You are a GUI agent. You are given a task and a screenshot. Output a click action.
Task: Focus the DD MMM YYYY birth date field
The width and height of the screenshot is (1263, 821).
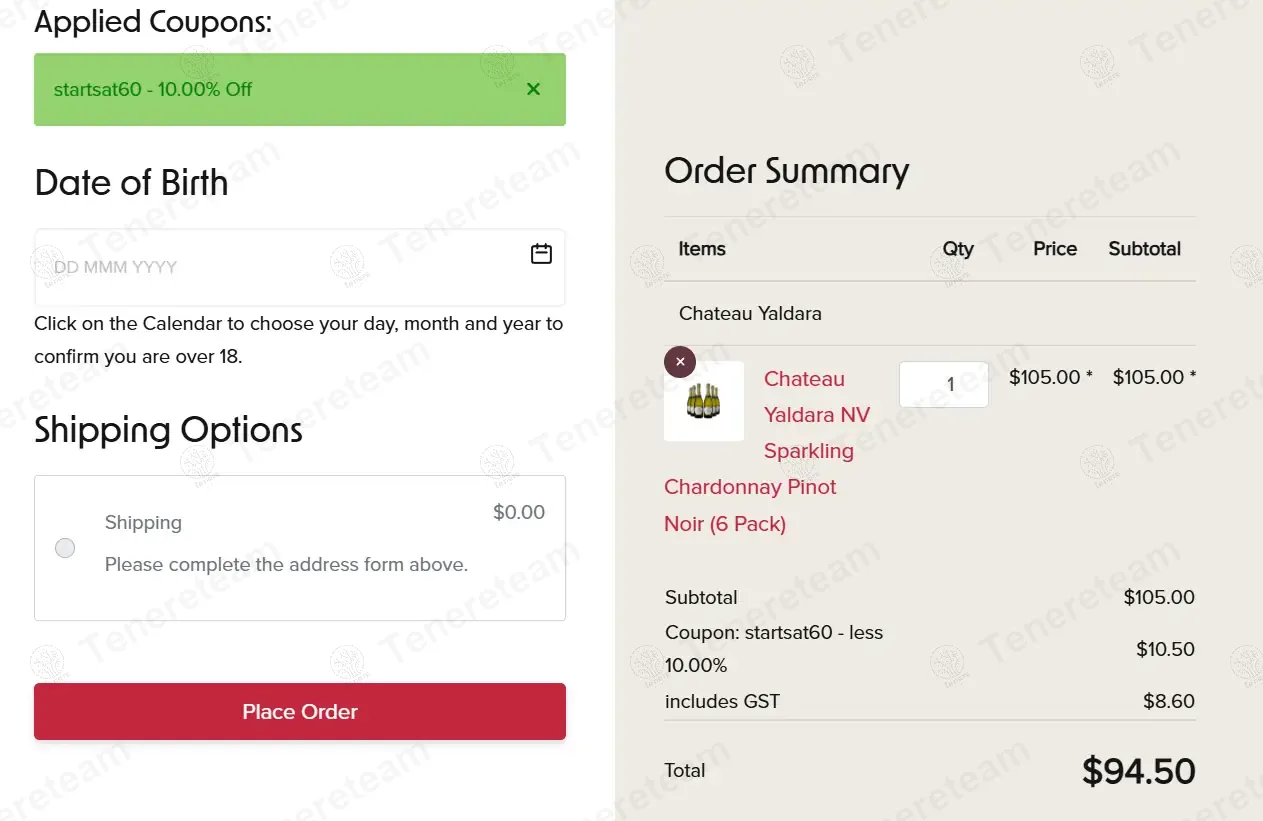point(300,267)
